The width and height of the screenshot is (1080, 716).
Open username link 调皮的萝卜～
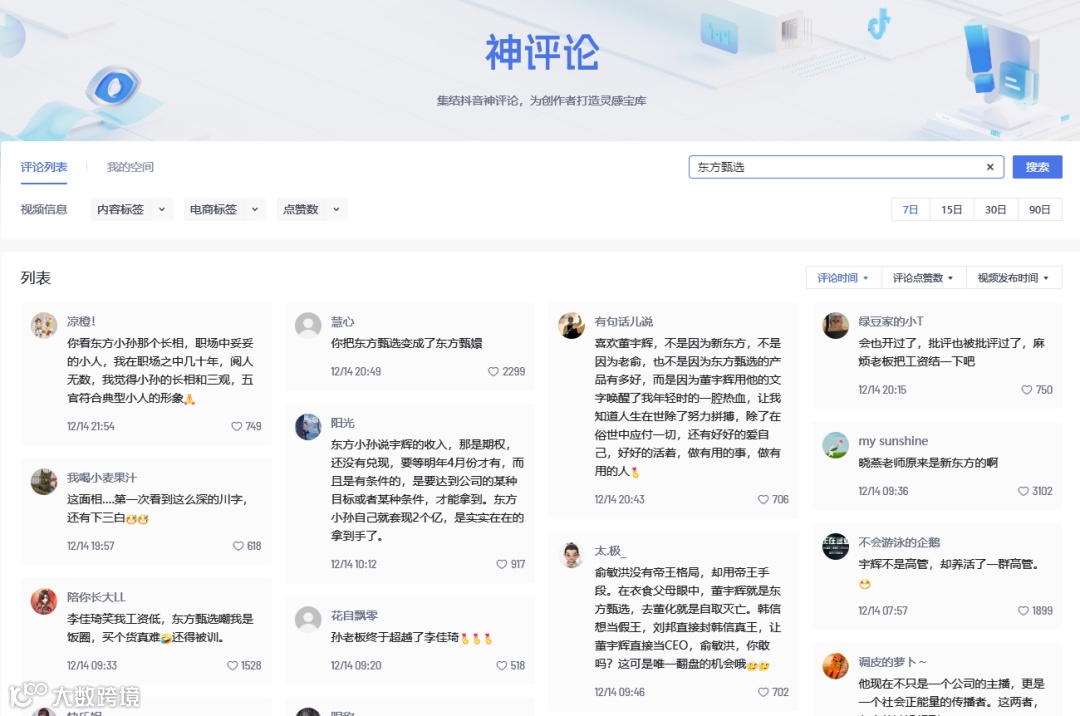893,662
